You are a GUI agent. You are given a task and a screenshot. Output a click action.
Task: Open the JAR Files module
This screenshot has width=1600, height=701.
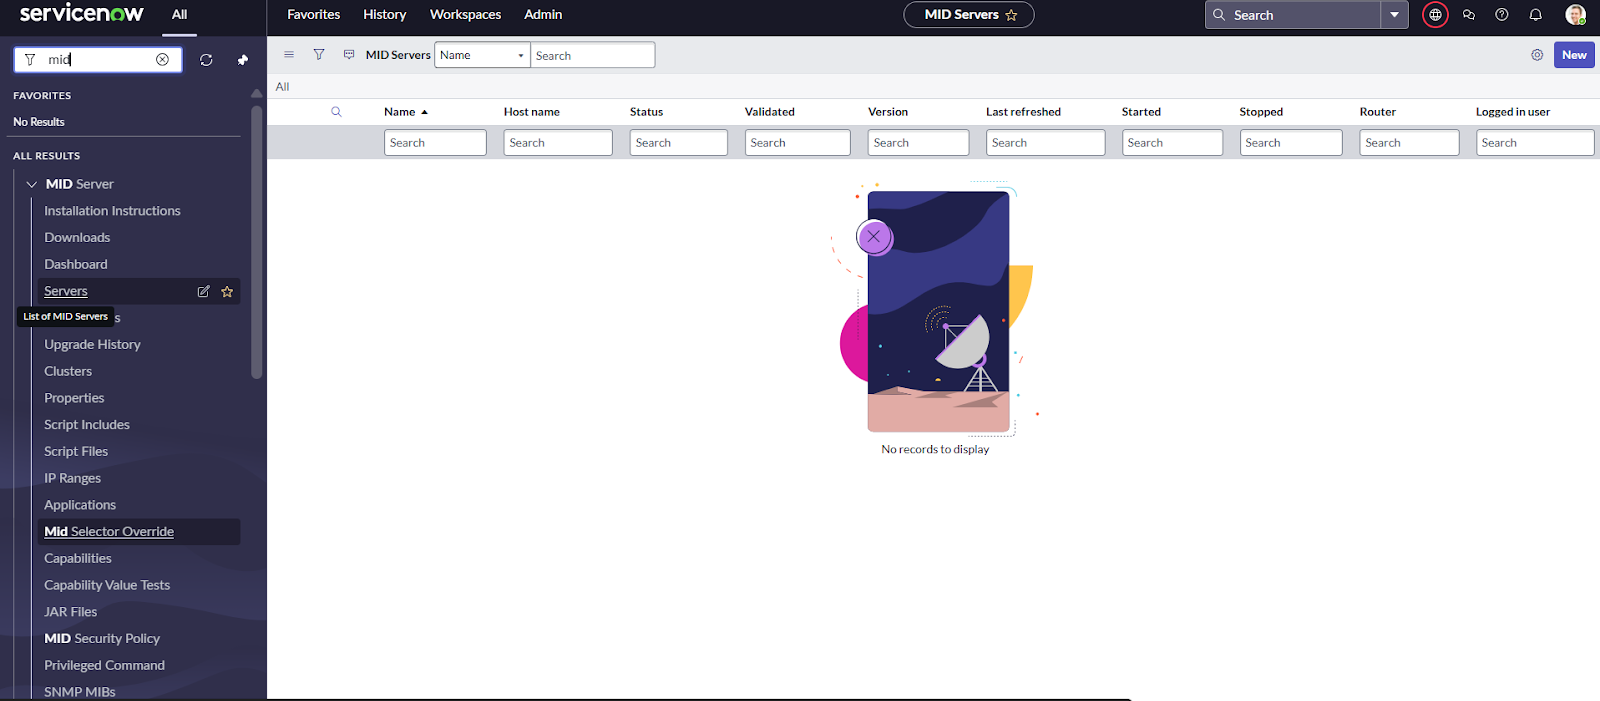coord(71,612)
